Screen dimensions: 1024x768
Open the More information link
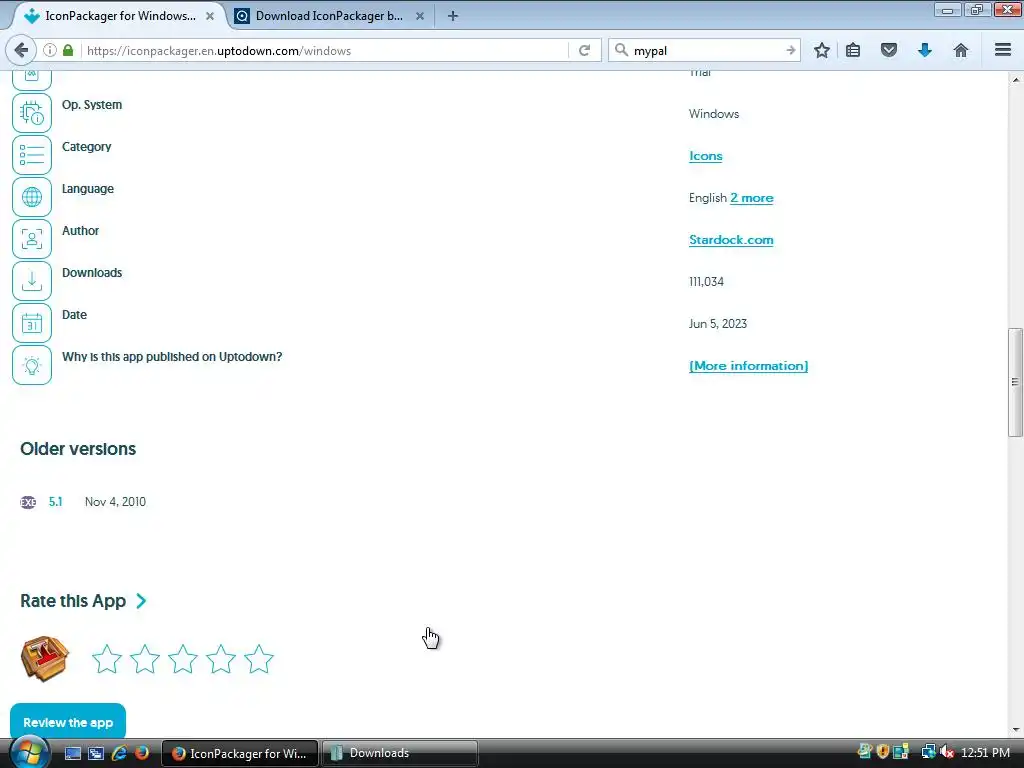[x=748, y=366]
